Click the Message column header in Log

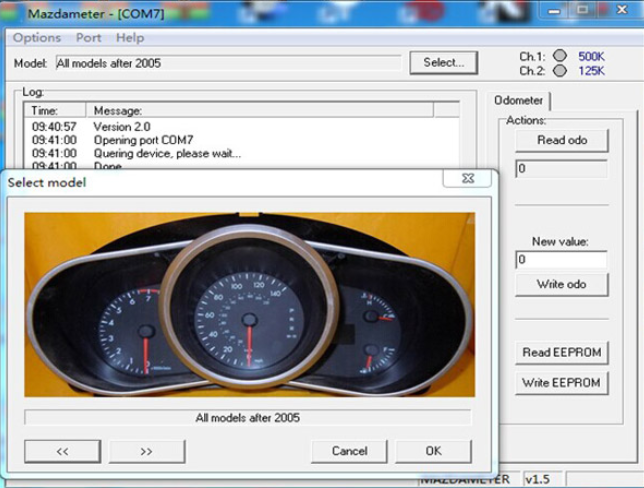point(260,110)
